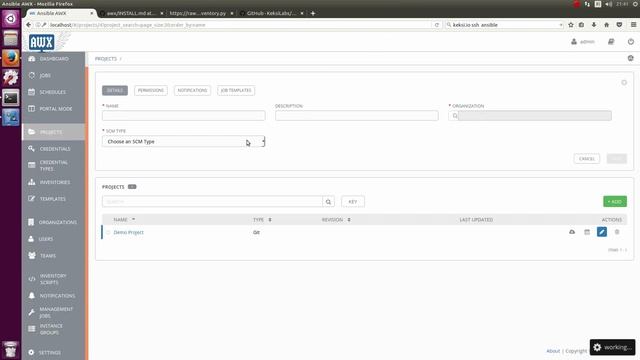
Task: Switch to the Job Templates tab
Action: coord(236,90)
